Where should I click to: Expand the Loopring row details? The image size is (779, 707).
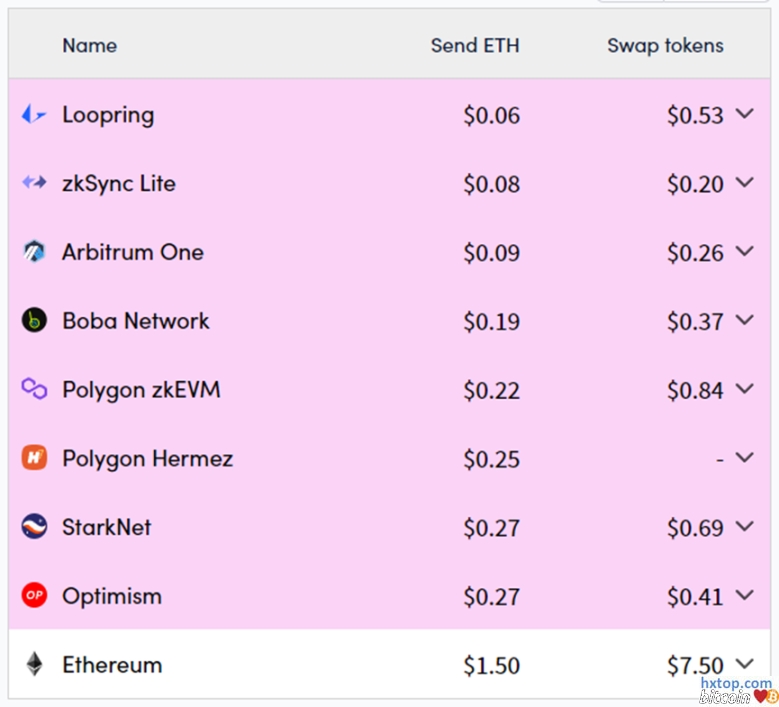tap(744, 114)
